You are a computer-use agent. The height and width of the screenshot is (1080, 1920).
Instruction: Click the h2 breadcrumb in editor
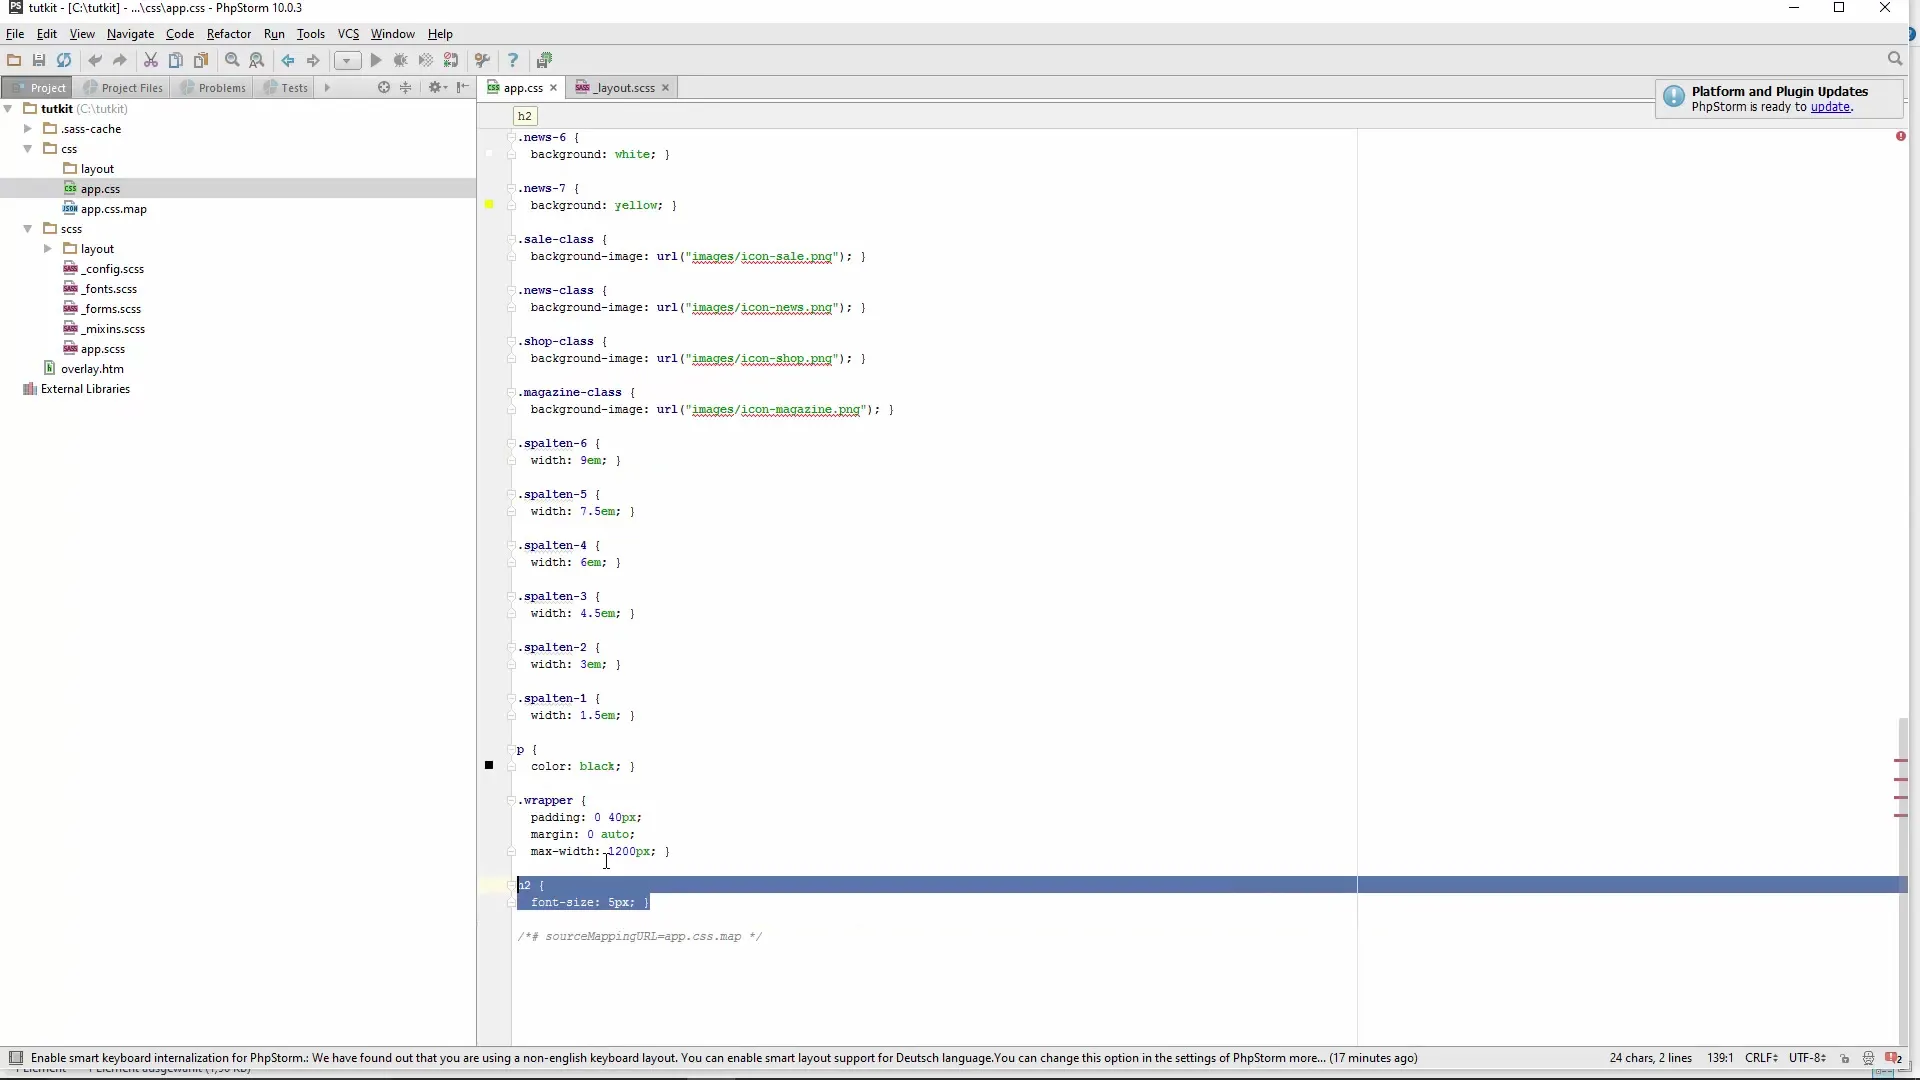(525, 116)
